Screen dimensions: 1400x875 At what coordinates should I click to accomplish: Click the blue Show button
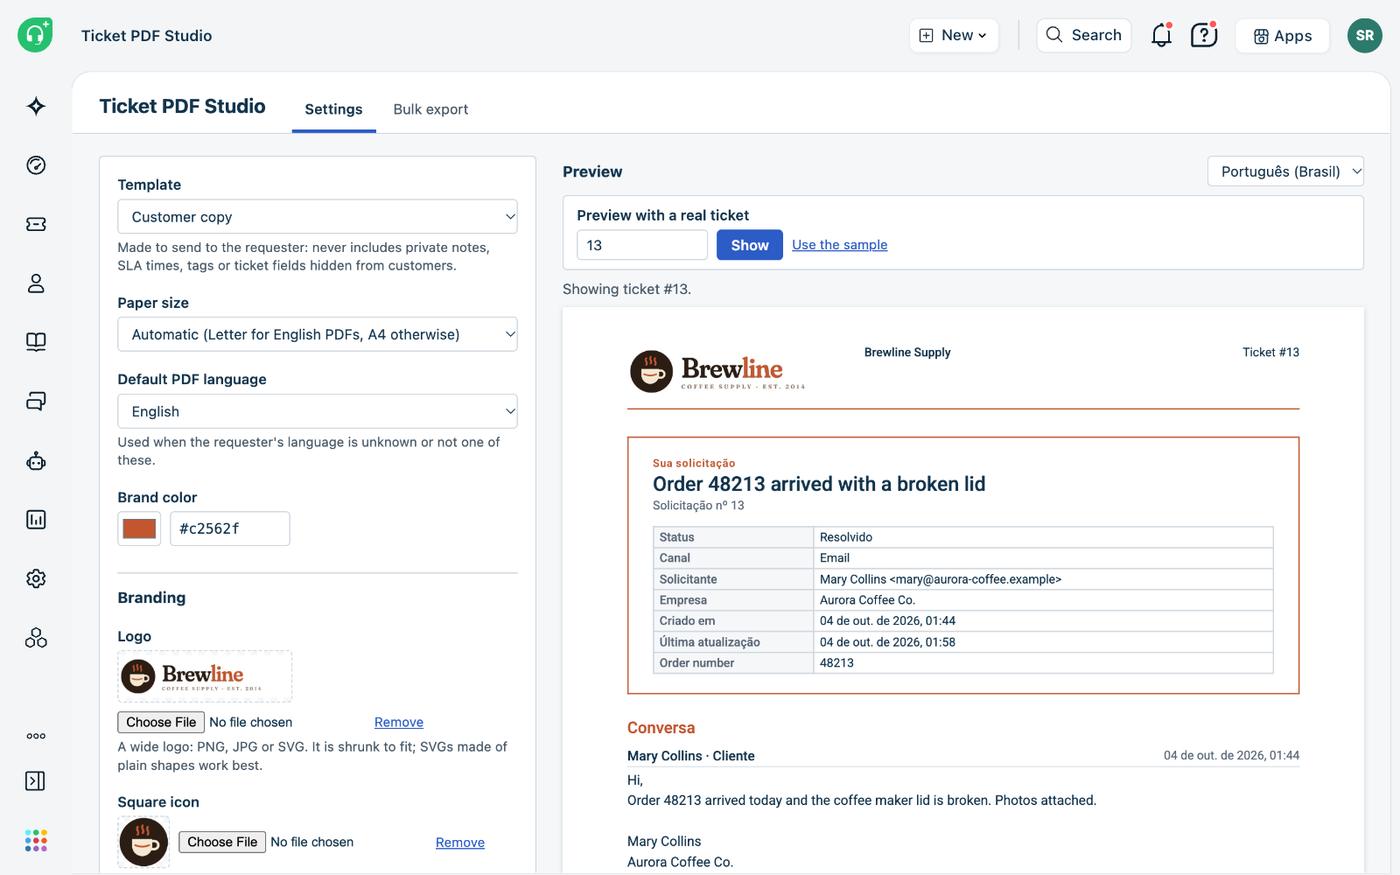pyautogui.click(x=749, y=245)
